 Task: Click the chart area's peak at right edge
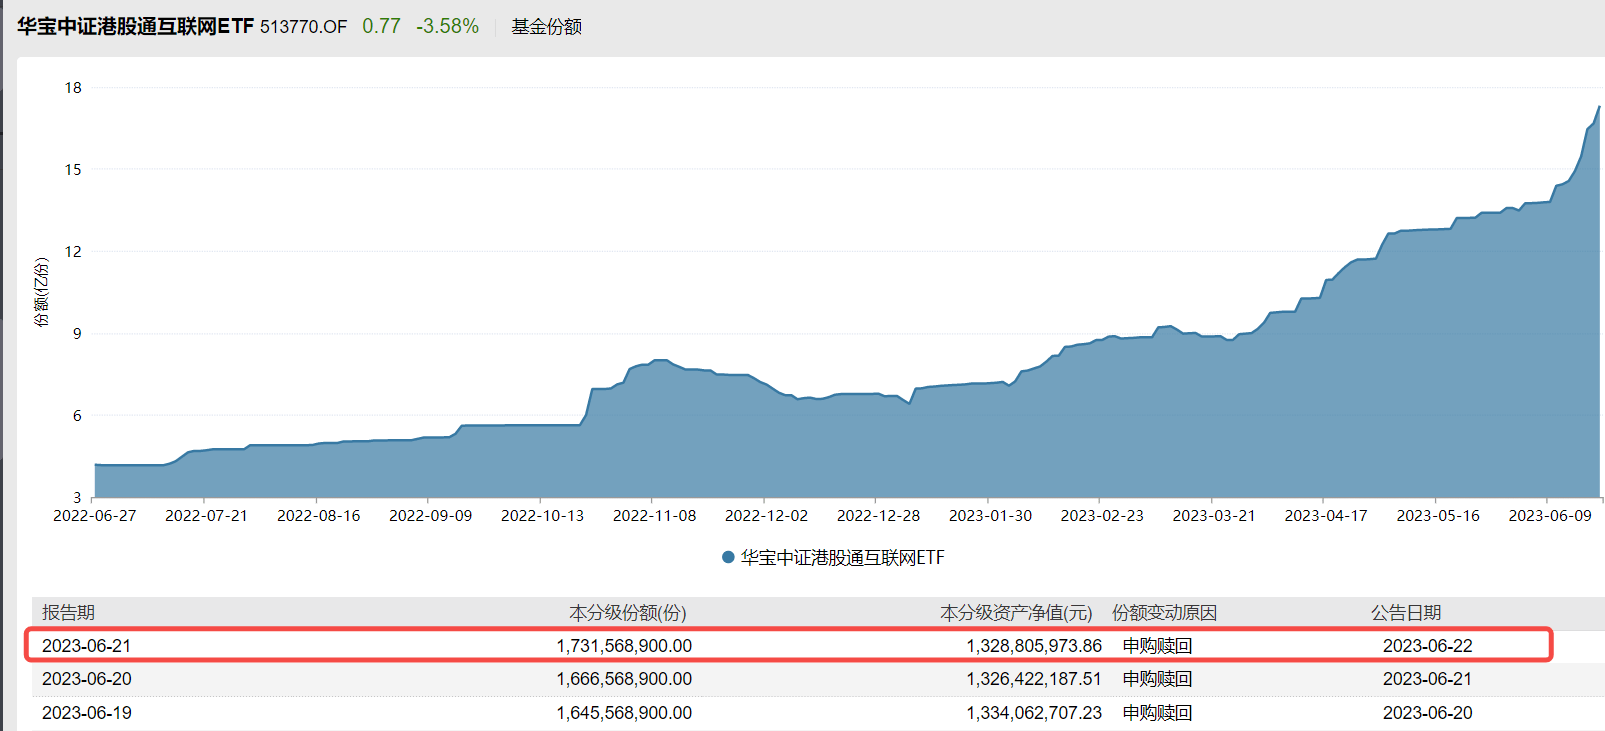[1598, 107]
